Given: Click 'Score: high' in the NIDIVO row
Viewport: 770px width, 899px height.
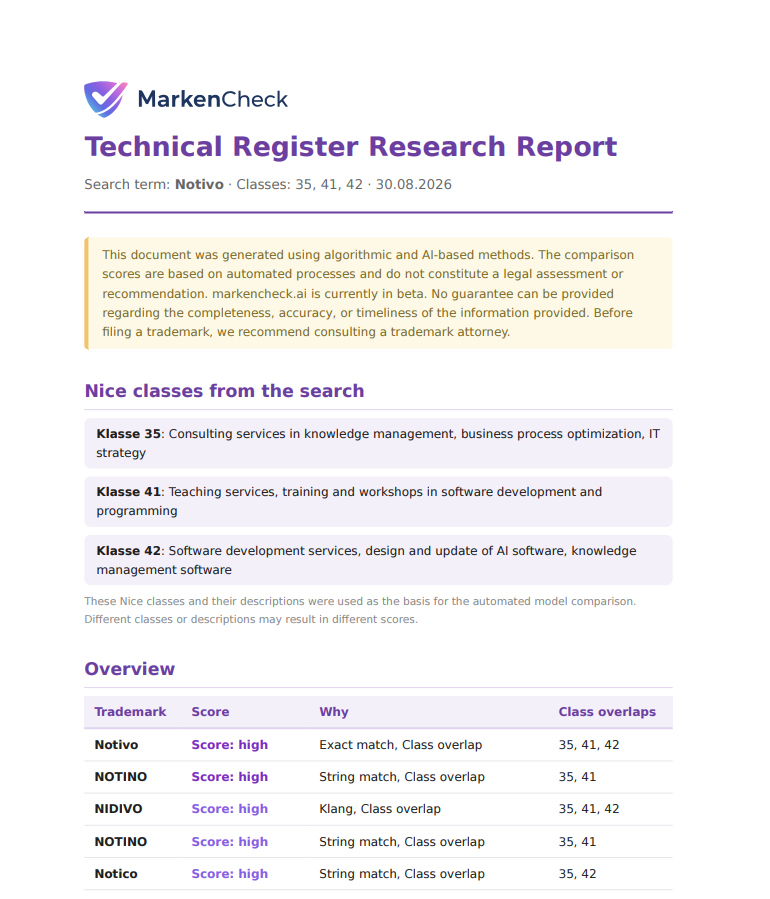Looking at the screenshot, I should click(x=229, y=809).
